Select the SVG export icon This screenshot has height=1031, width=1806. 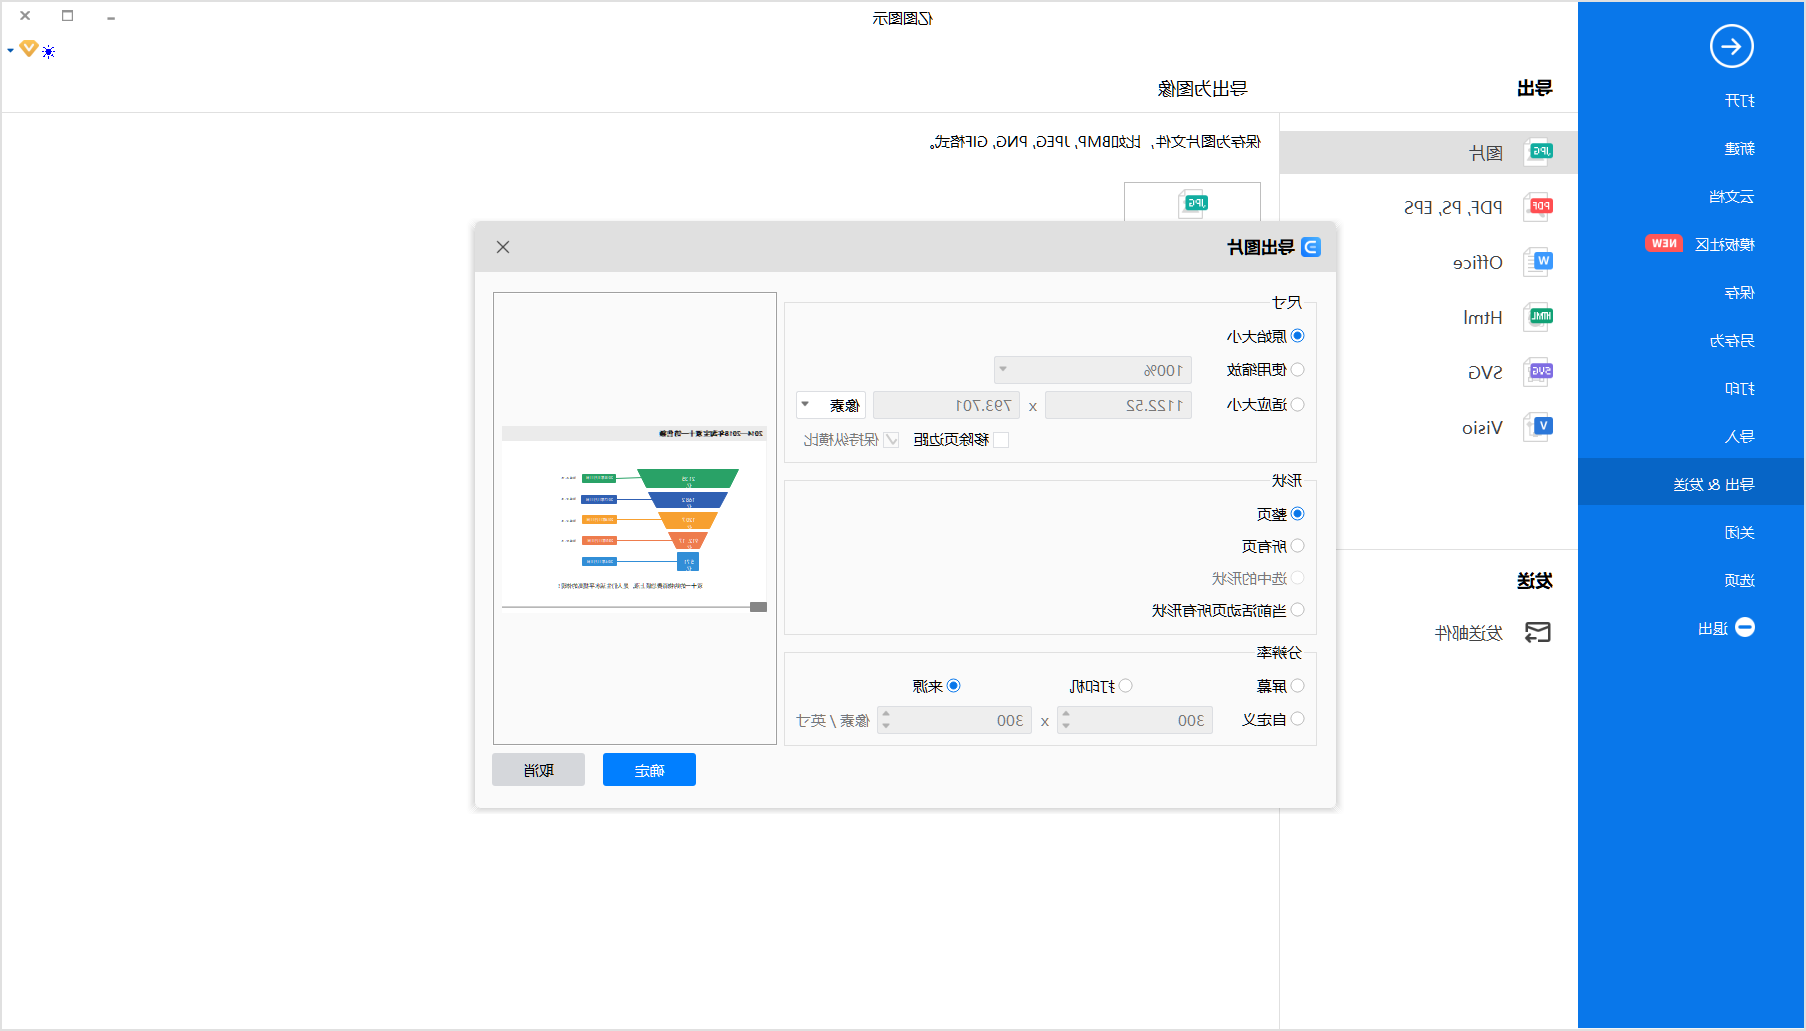click(x=1538, y=372)
